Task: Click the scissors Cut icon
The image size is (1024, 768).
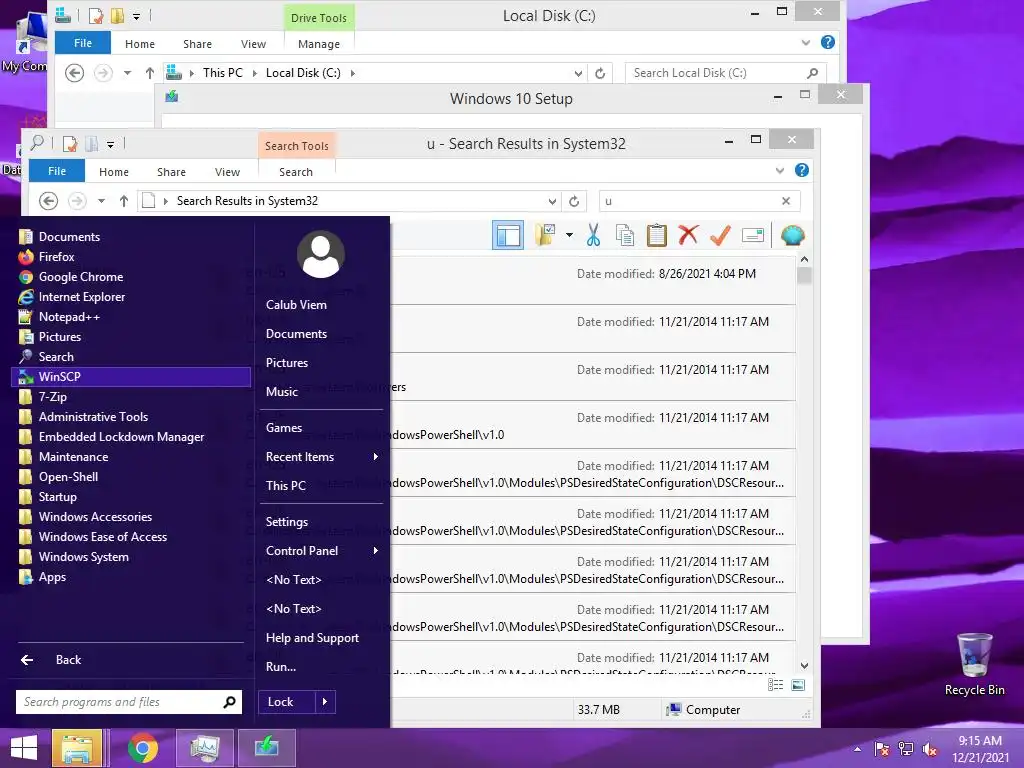Action: [593, 235]
